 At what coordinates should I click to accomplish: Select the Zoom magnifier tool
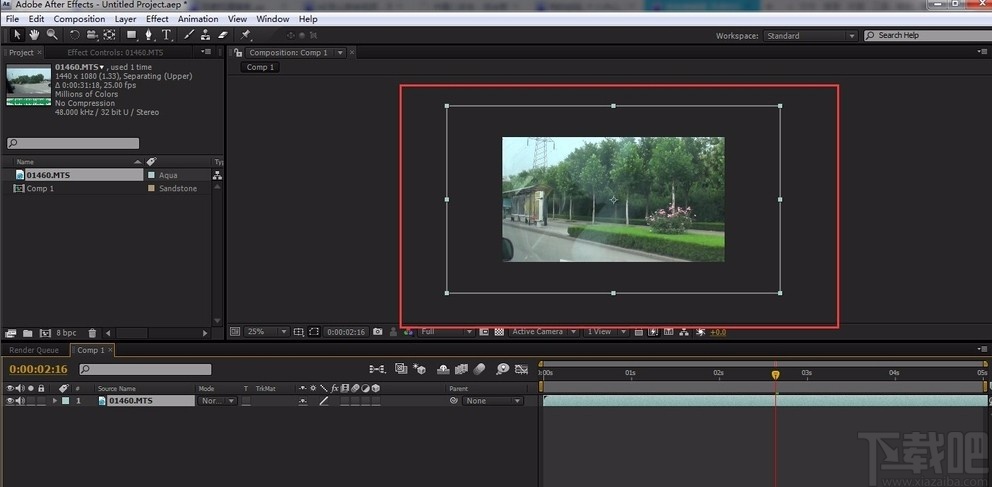52,34
